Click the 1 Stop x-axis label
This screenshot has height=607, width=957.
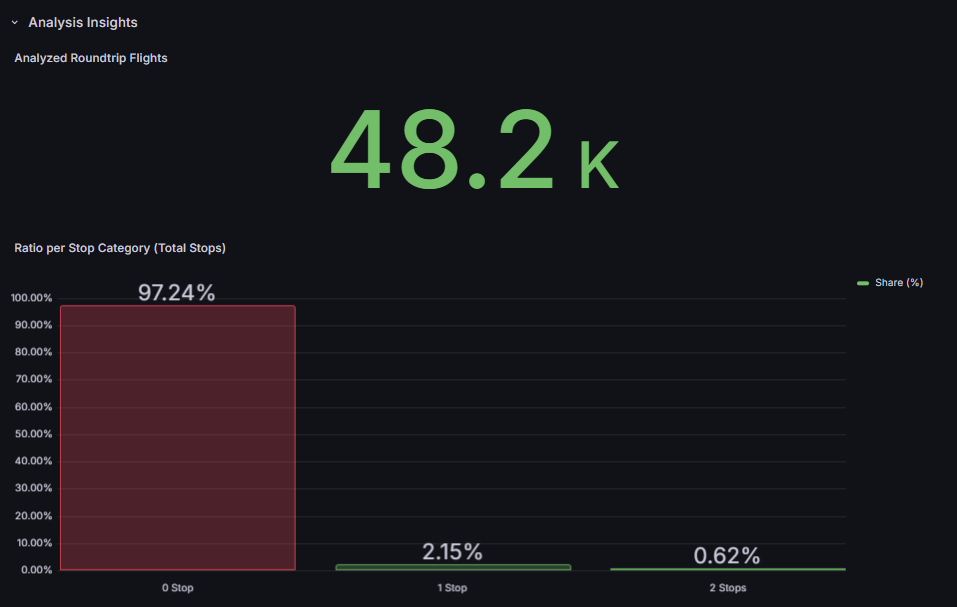click(x=452, y=588)
